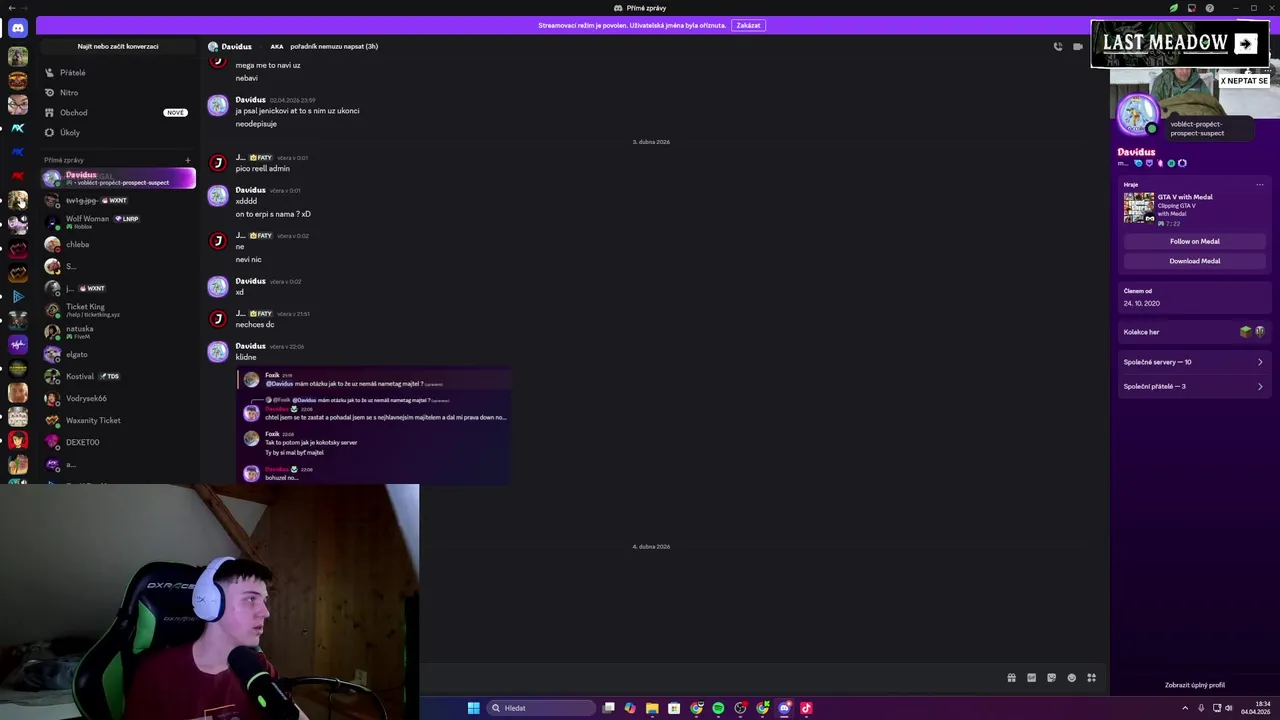The width and height of the screenshot is (1280, 720).
Task: Click Zakázat to disable streamer mode
Action: tap(748, 25)
